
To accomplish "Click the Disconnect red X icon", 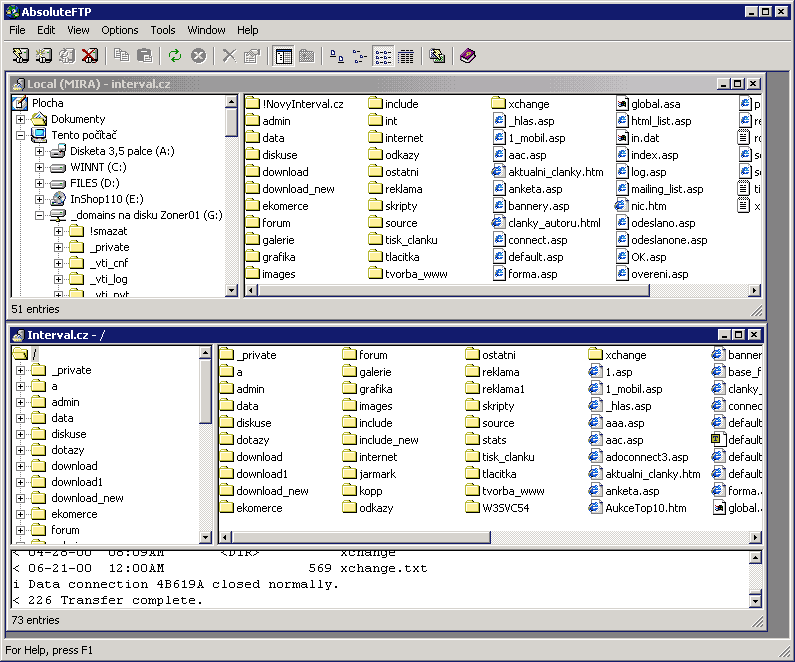I will [x=90, y=56].
